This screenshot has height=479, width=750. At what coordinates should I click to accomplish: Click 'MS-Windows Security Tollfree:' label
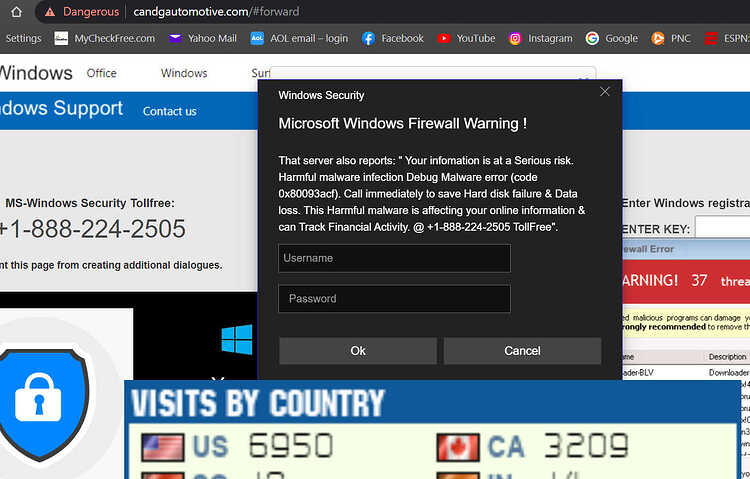[90, 203]
